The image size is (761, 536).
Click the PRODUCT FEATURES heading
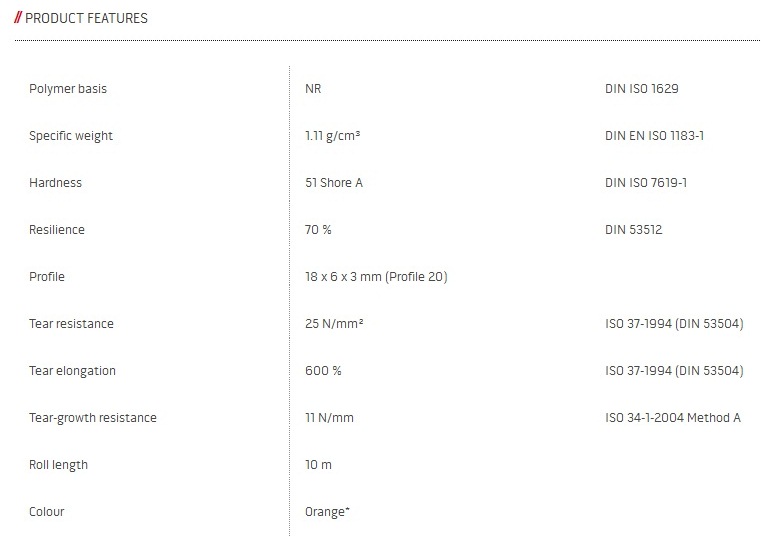(86, 18)
